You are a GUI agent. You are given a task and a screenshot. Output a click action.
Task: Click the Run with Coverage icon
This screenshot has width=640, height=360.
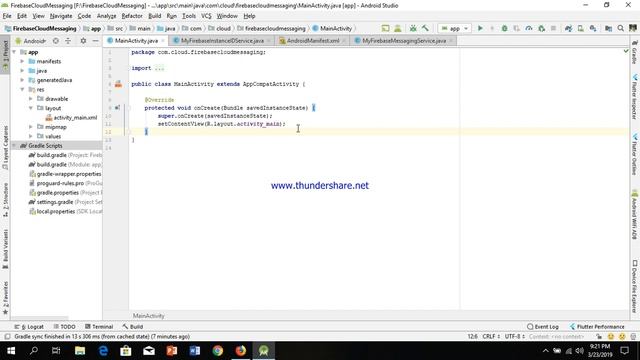(x=517, y=29)
